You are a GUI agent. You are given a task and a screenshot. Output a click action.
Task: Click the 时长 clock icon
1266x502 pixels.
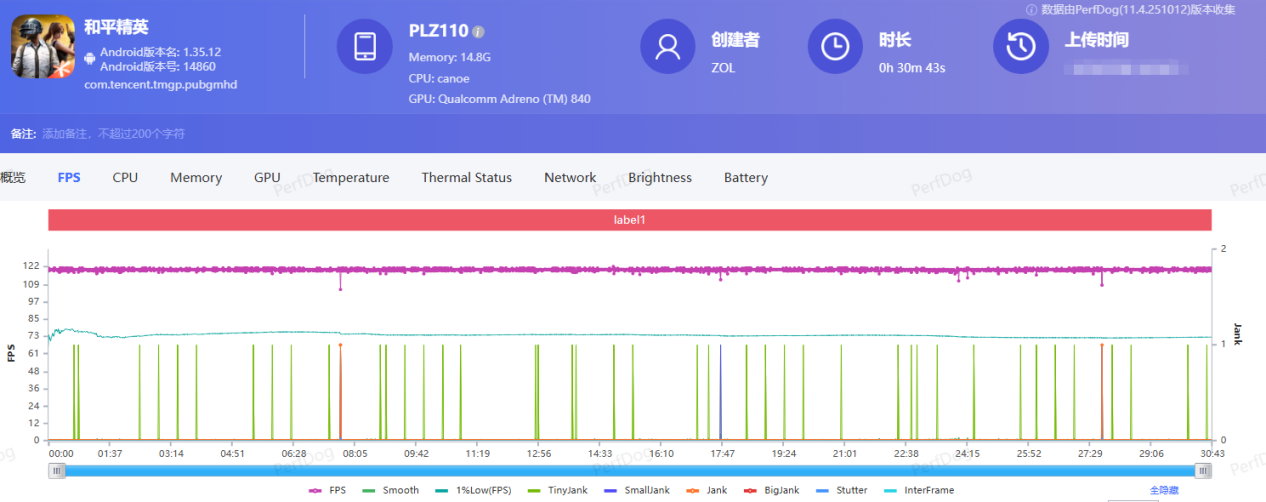click(834, 46)
